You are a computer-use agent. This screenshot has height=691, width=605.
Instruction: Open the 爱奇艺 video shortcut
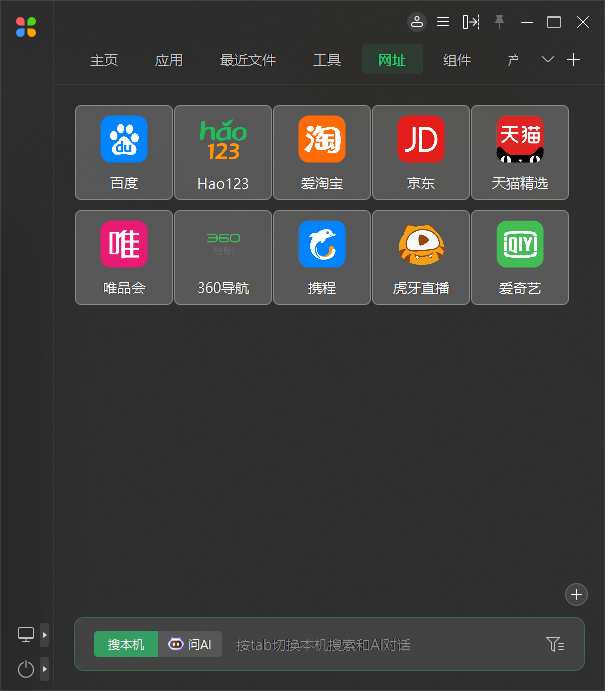tap(520, 257)
